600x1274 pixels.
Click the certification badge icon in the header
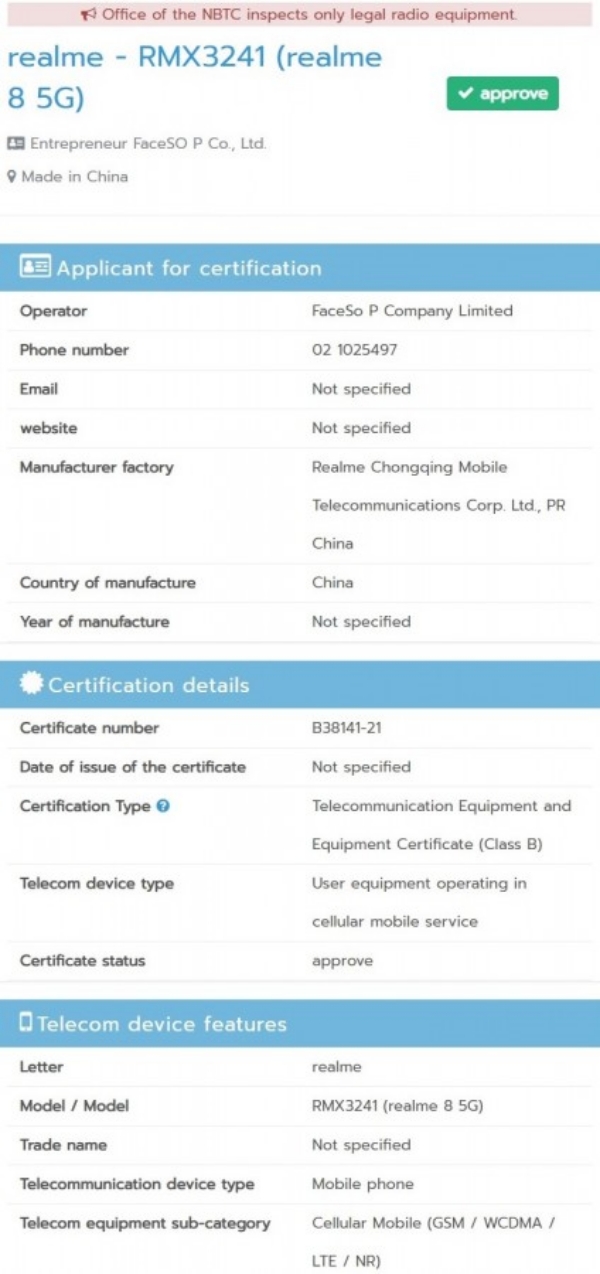click(31, 685)
